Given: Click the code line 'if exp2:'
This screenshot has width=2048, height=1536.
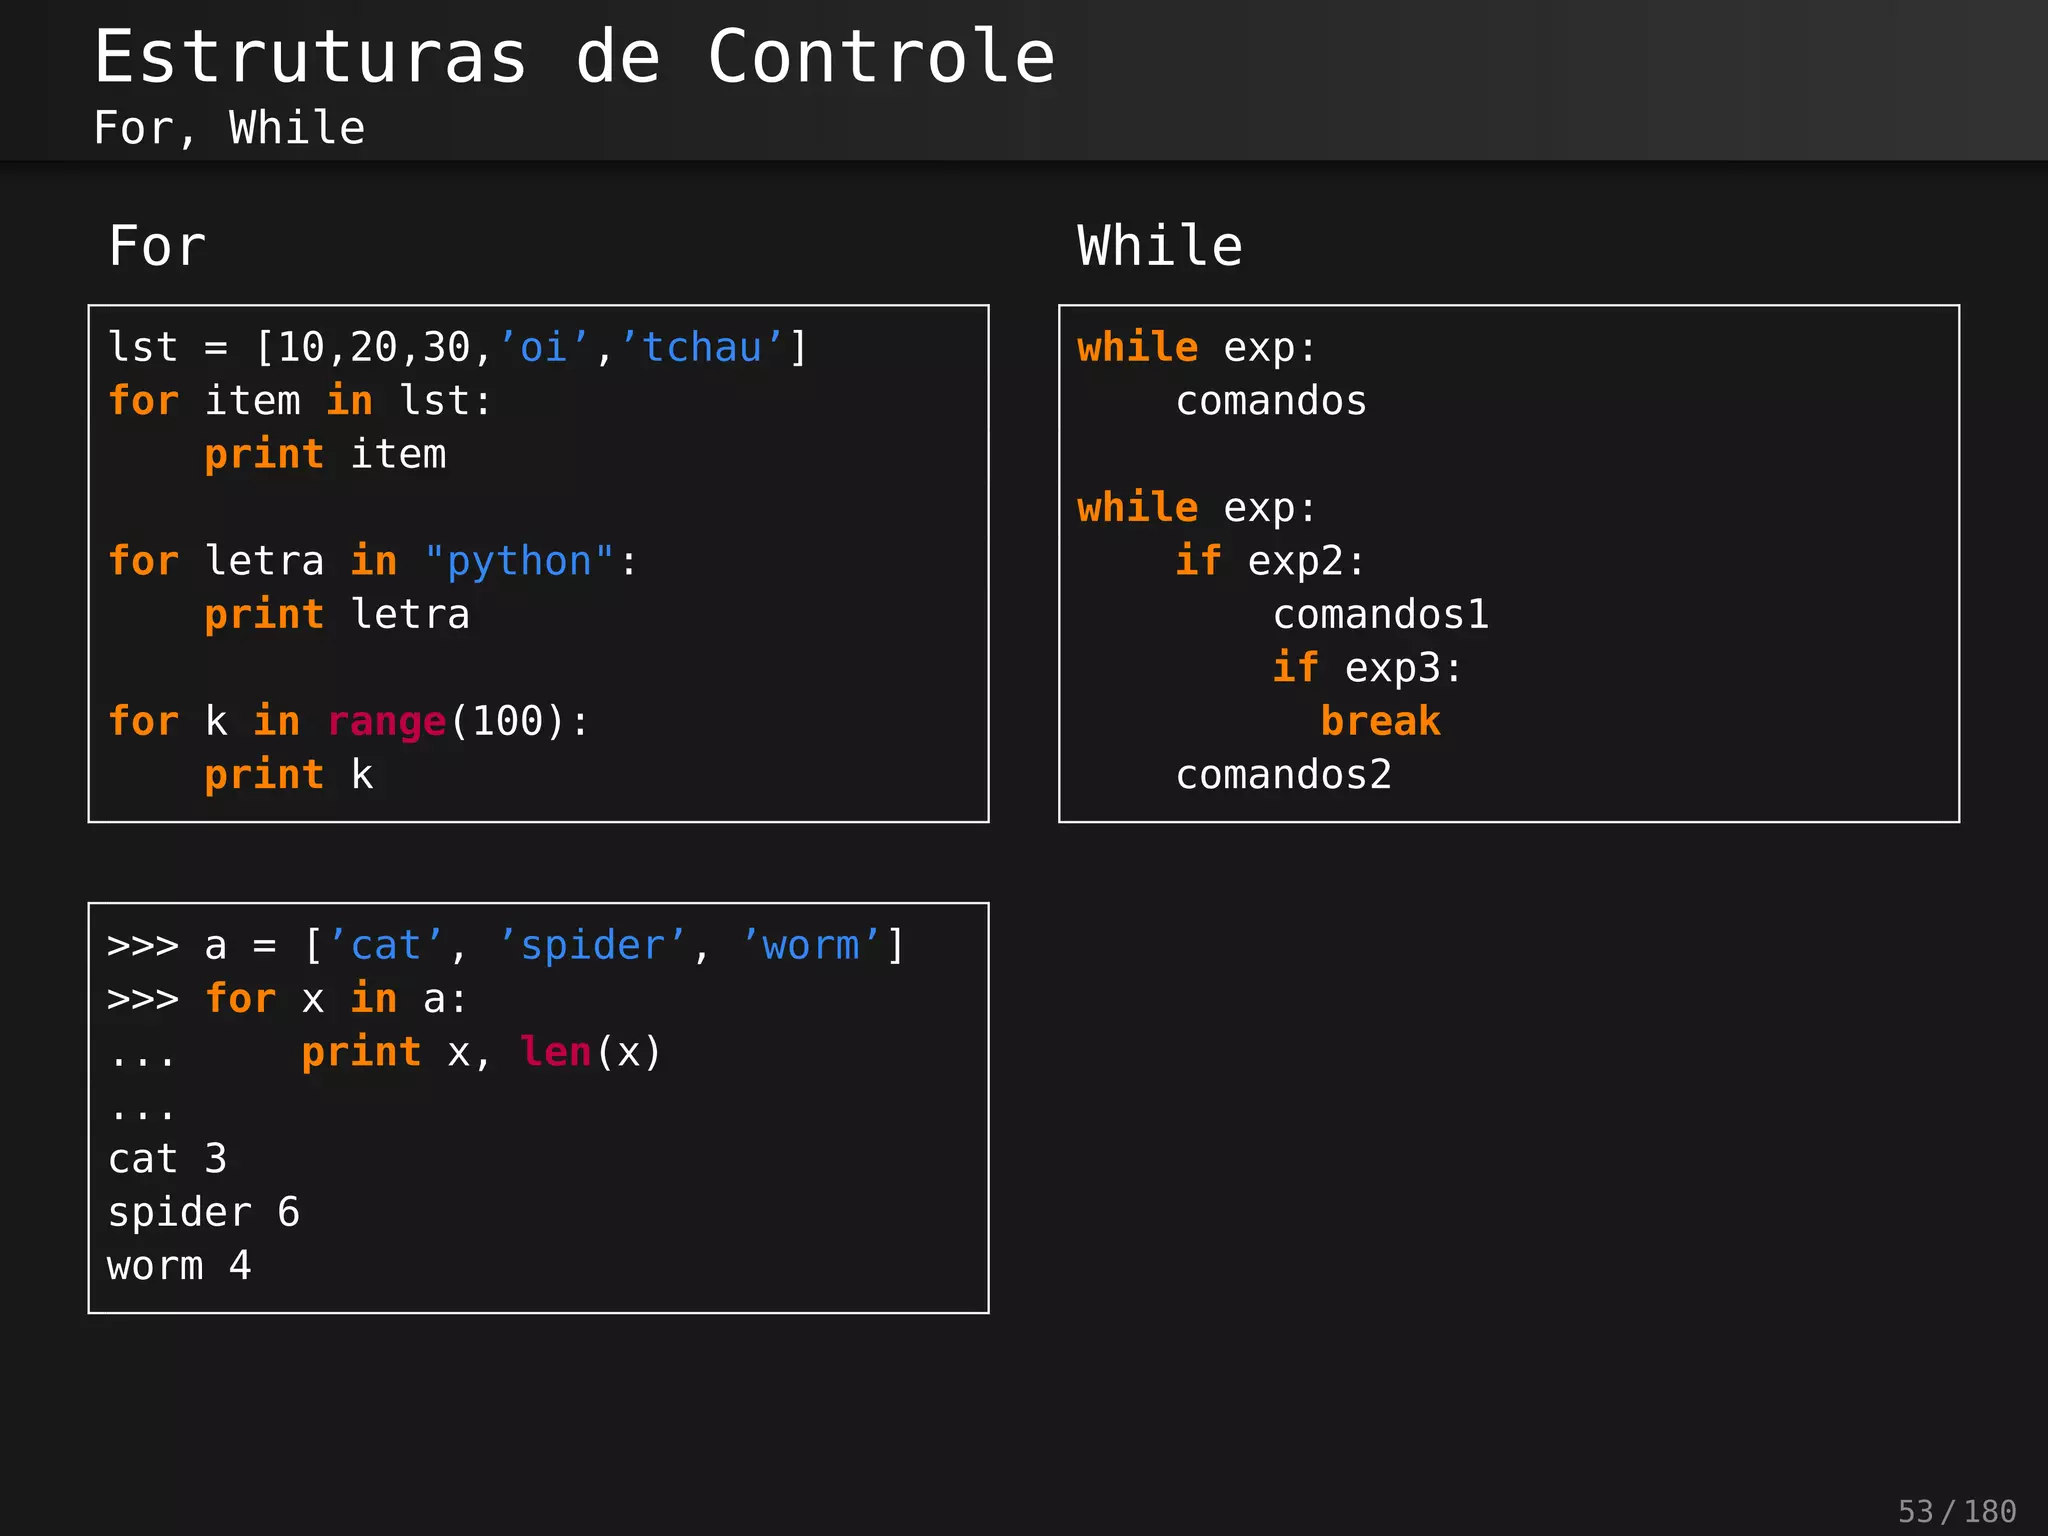Looking at the screenshot, I should [x=1270, y=561].
